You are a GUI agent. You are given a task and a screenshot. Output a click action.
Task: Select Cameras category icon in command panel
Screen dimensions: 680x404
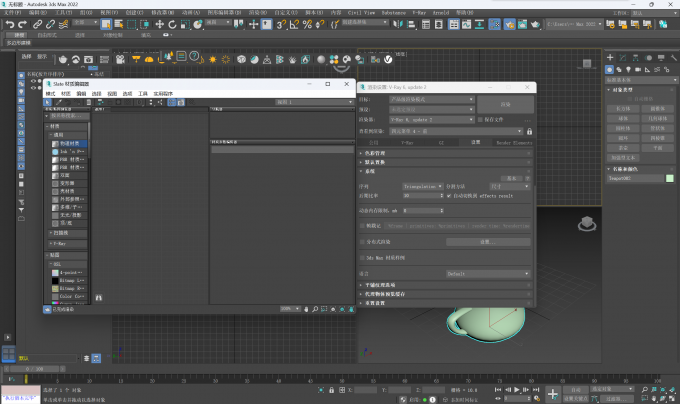(638, 69)
